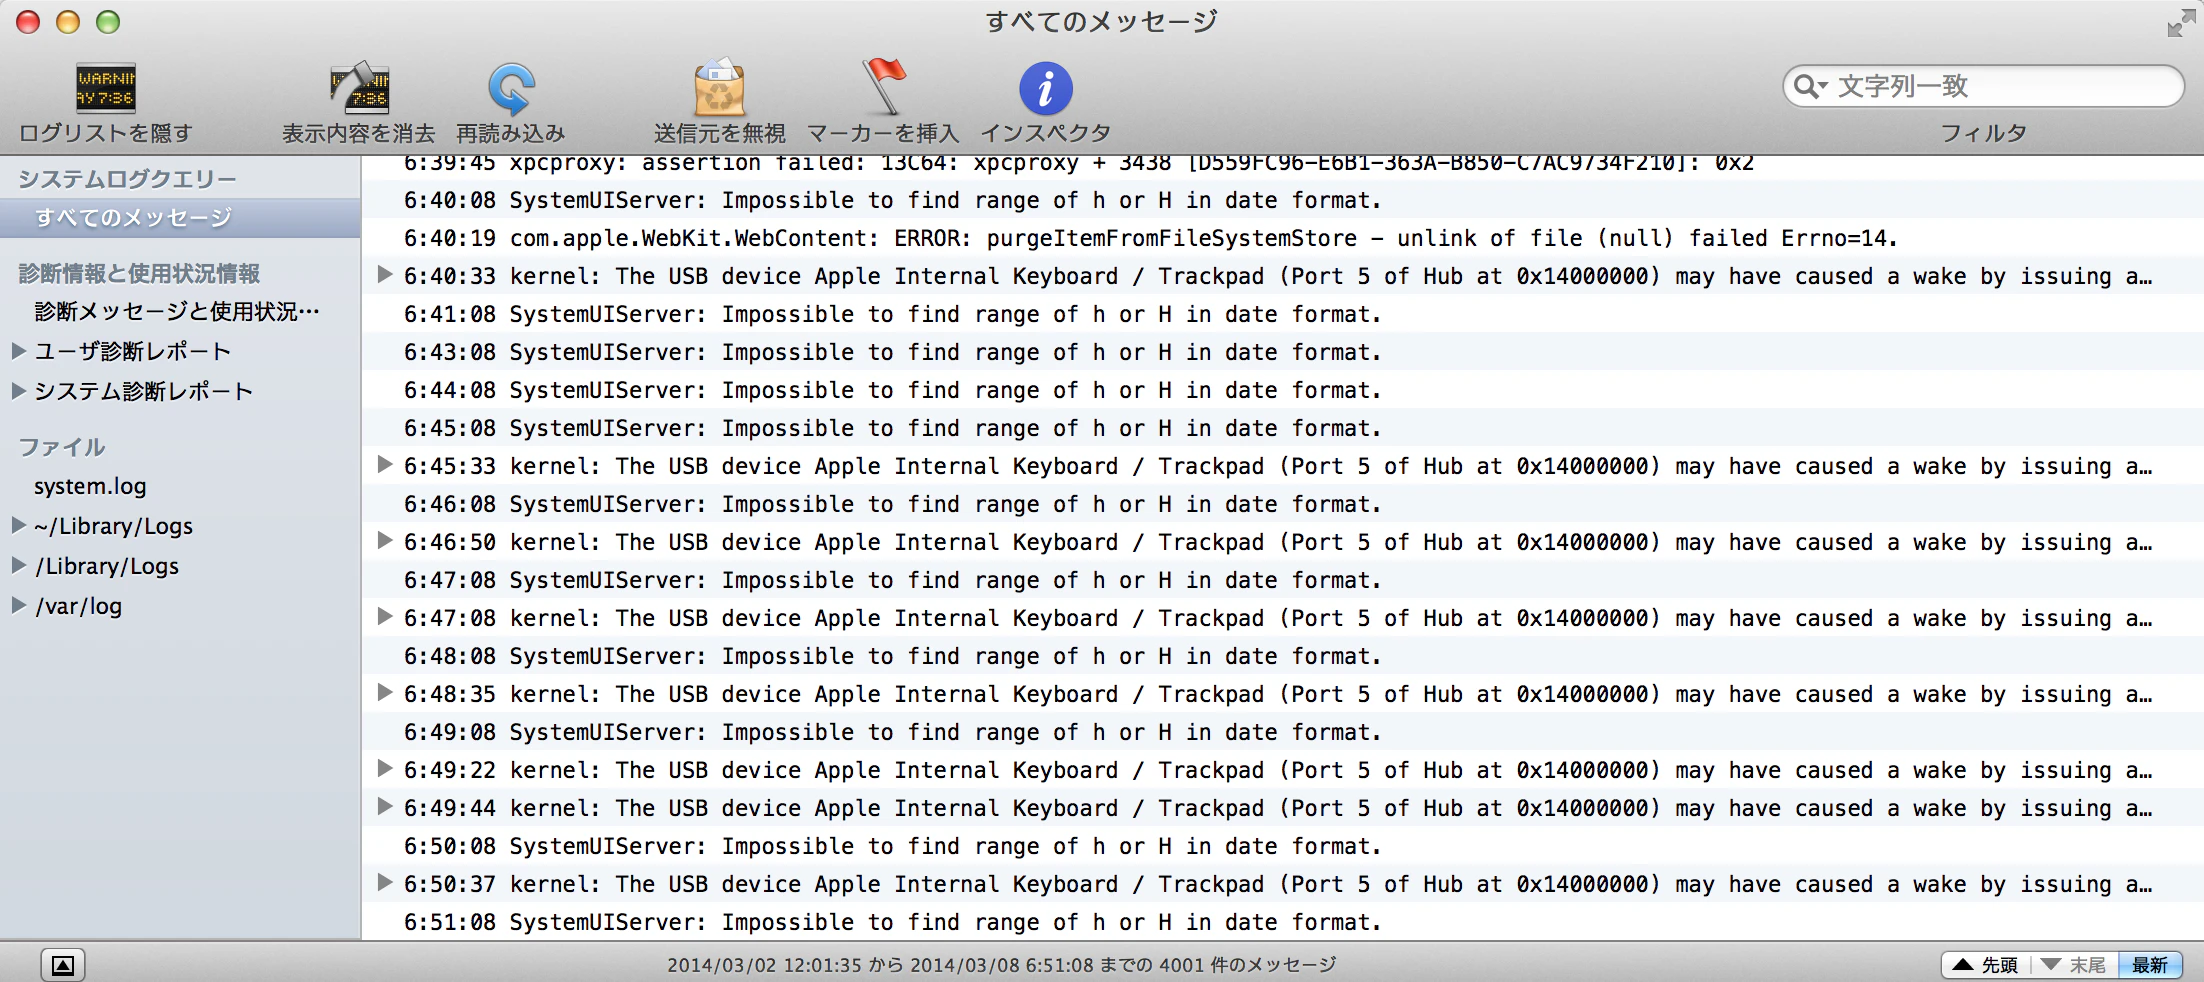
Task: Select the 6:41:08 SystemUIServer log line
Action: (x=1282, y=314)
